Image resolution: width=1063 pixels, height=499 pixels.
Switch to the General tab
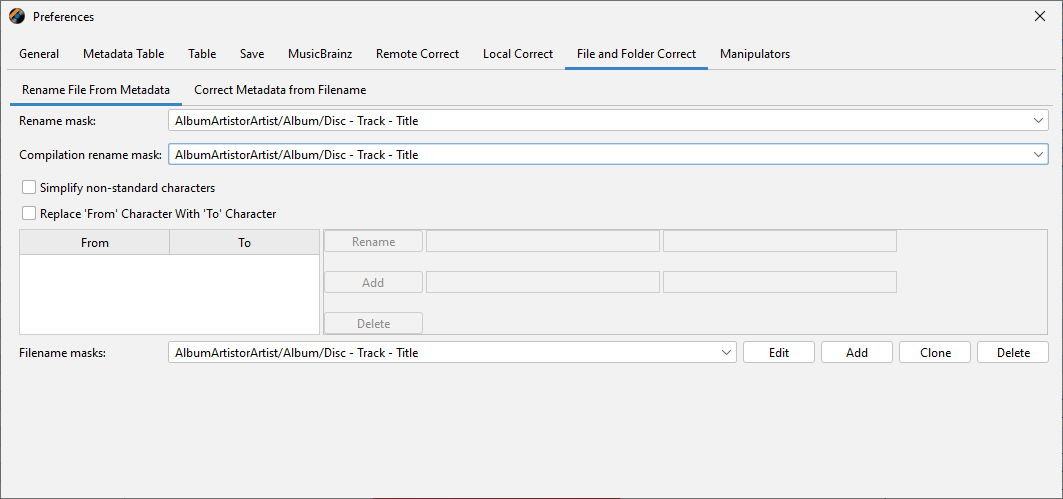coord(39,54)
